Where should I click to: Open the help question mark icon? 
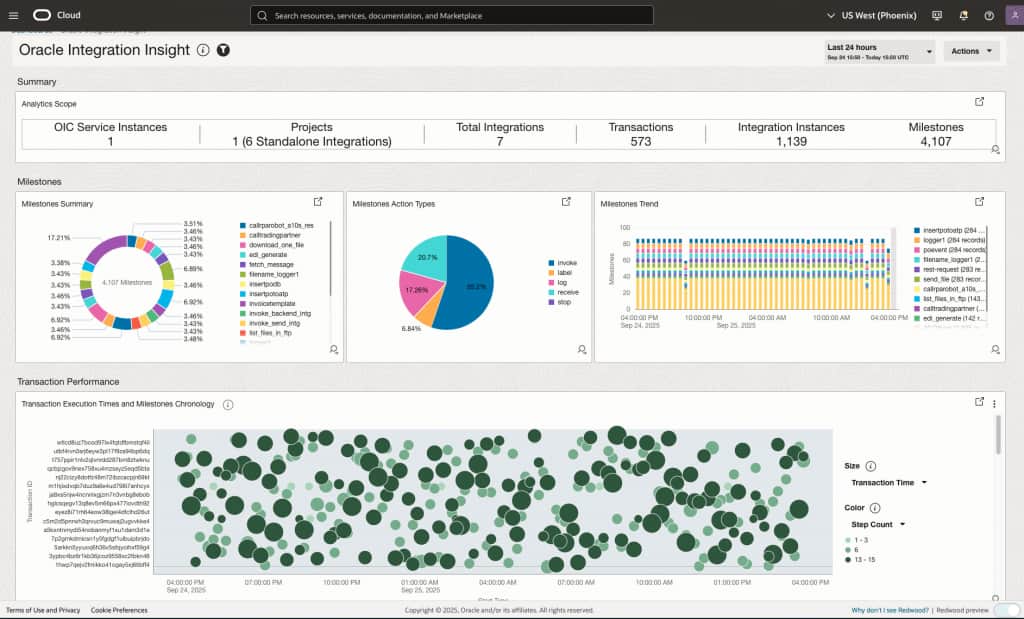pos(989,15)
